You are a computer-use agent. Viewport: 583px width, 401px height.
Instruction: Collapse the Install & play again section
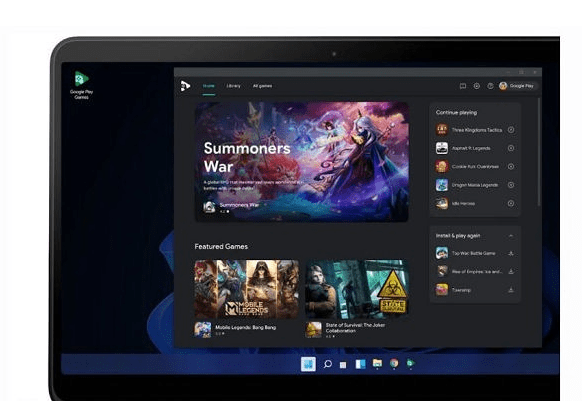click(511, 236)
